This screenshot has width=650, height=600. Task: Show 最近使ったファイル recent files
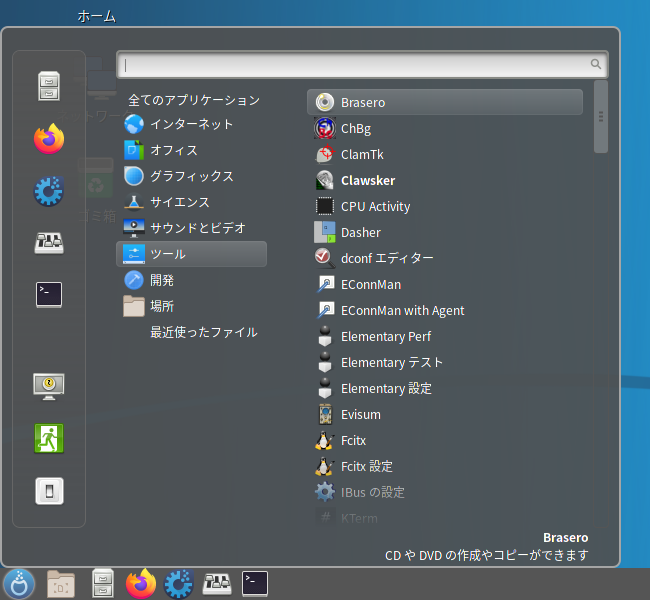(192, 332)
